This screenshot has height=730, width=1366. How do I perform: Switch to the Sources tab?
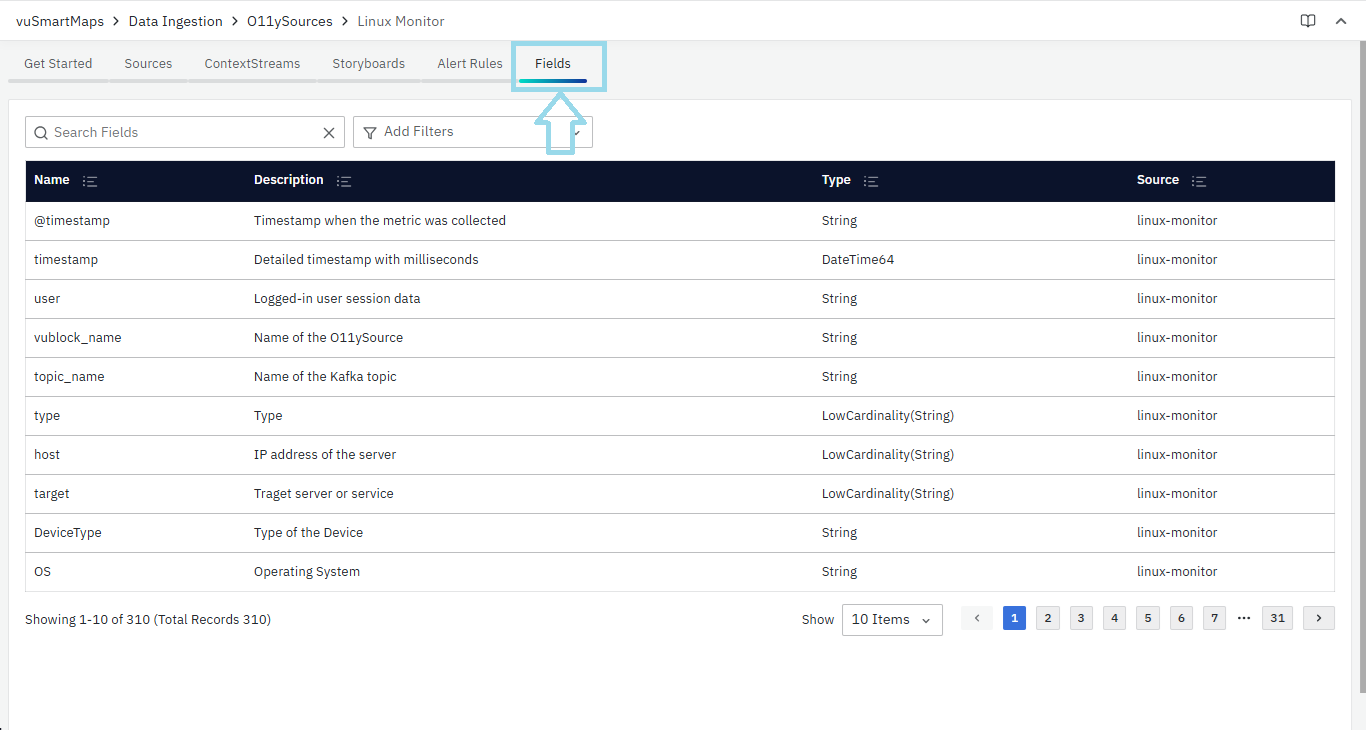pyautogui.click(x=148, y=63)
